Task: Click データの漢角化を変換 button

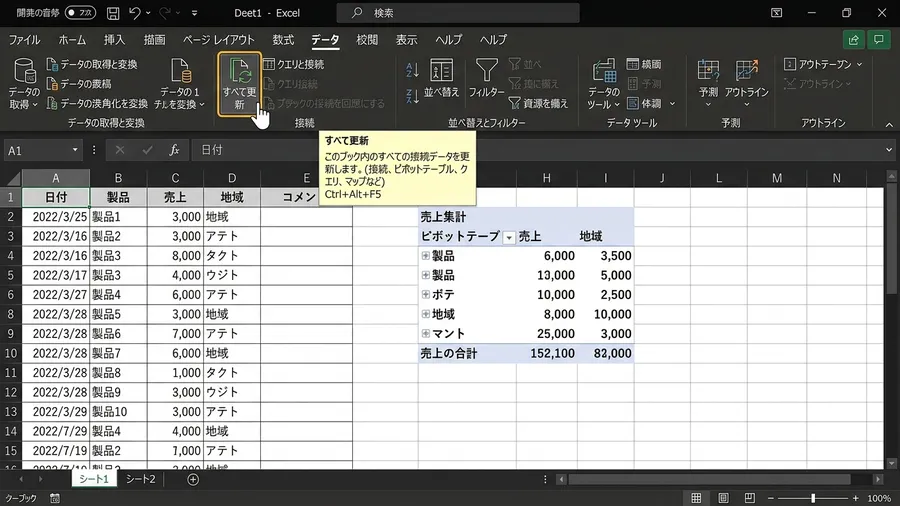Action: tap(97, 103)
